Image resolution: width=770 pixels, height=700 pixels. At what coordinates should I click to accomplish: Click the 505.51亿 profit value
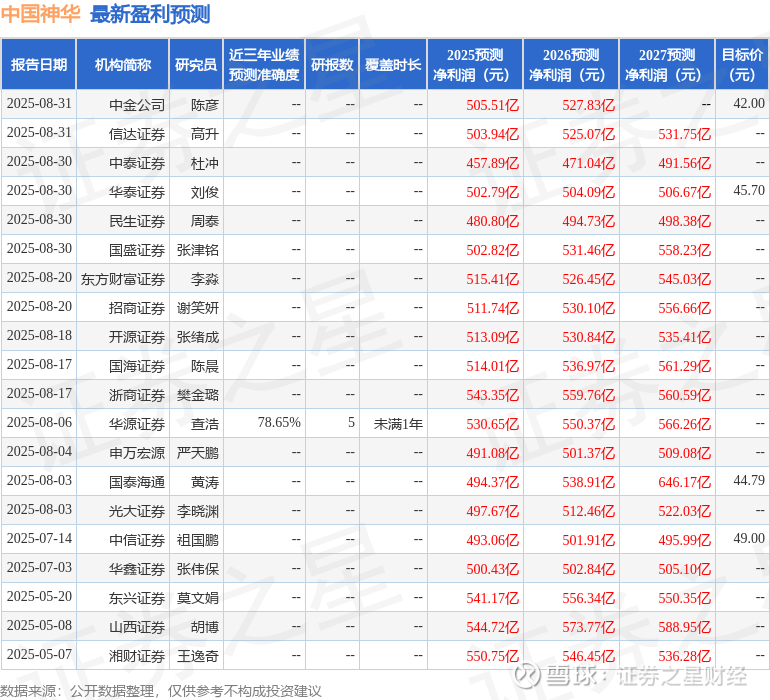tap(492, 105)
